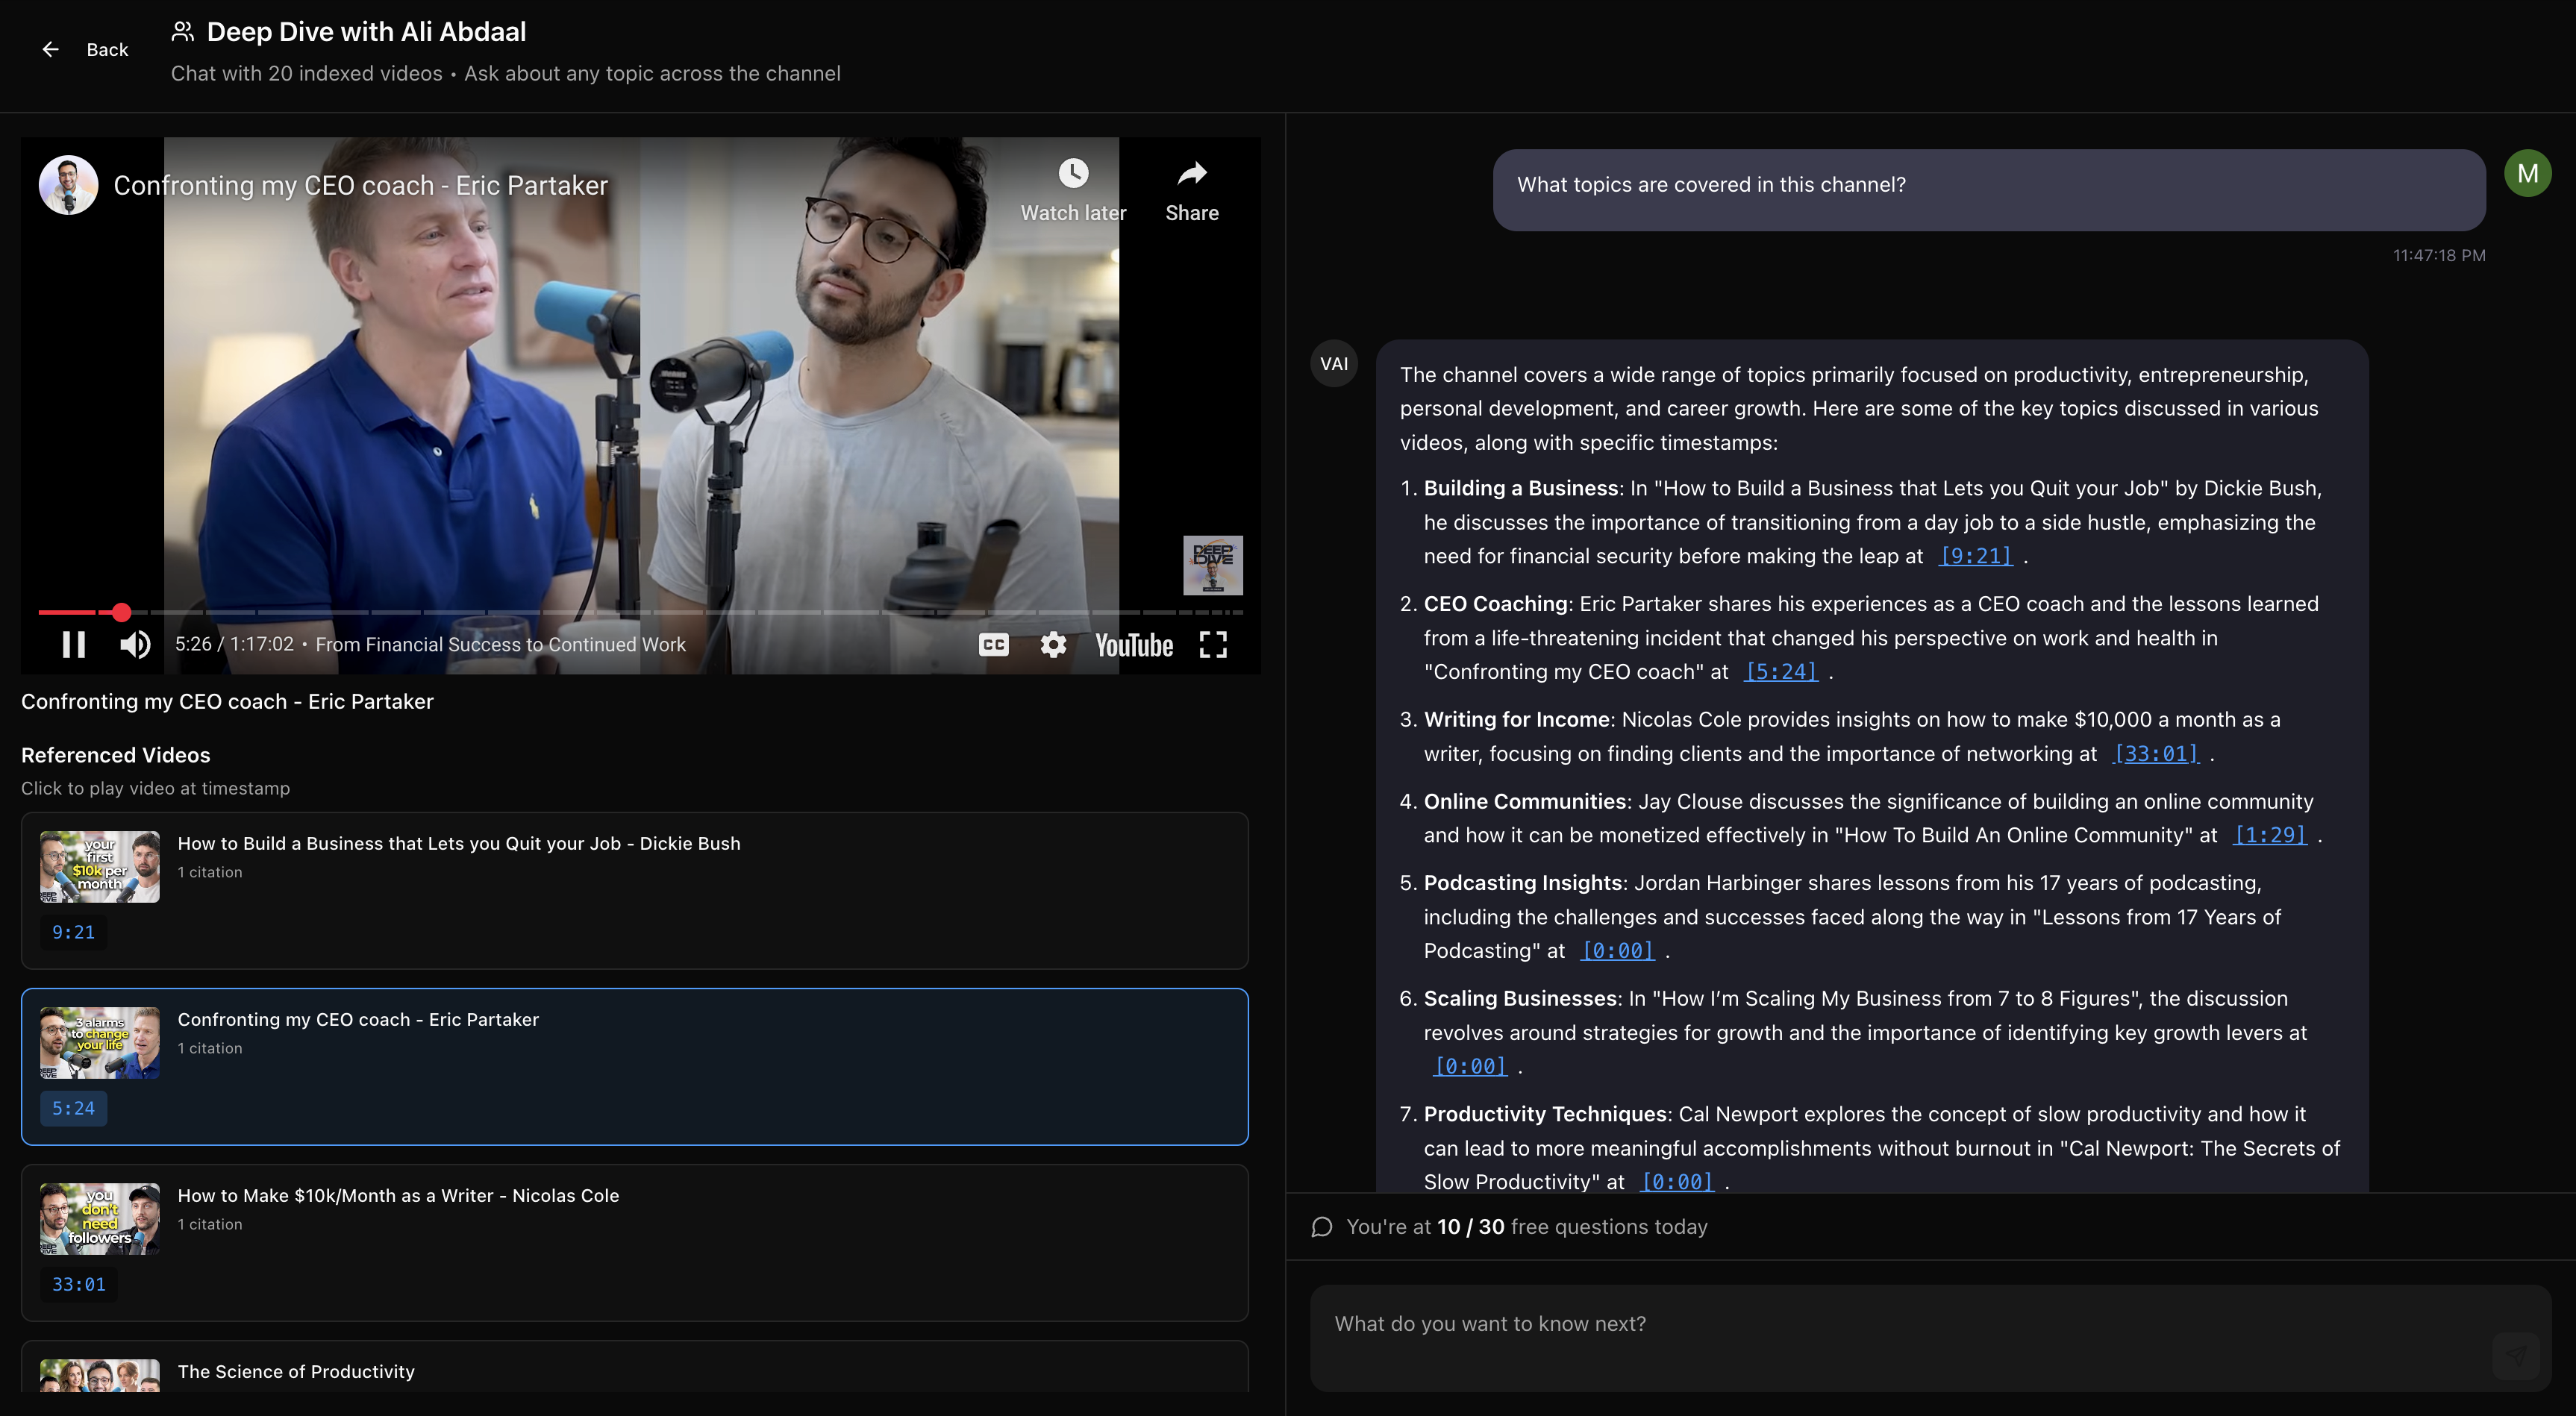Click the send message paper plane icon
Image resolution: width=2576 pixels, height=1416 pixels.
(x=2515, y=1356)
